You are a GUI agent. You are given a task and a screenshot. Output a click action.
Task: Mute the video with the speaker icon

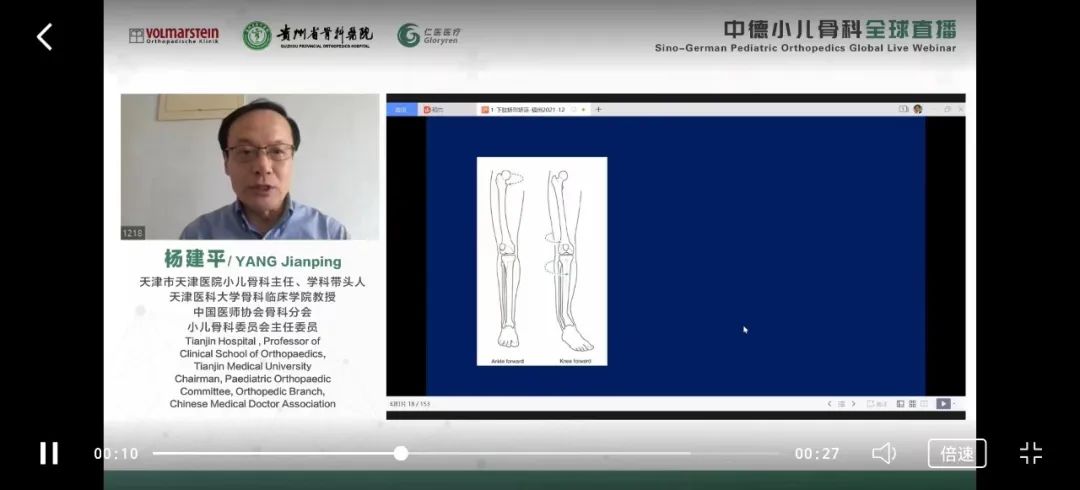point(884,453)
